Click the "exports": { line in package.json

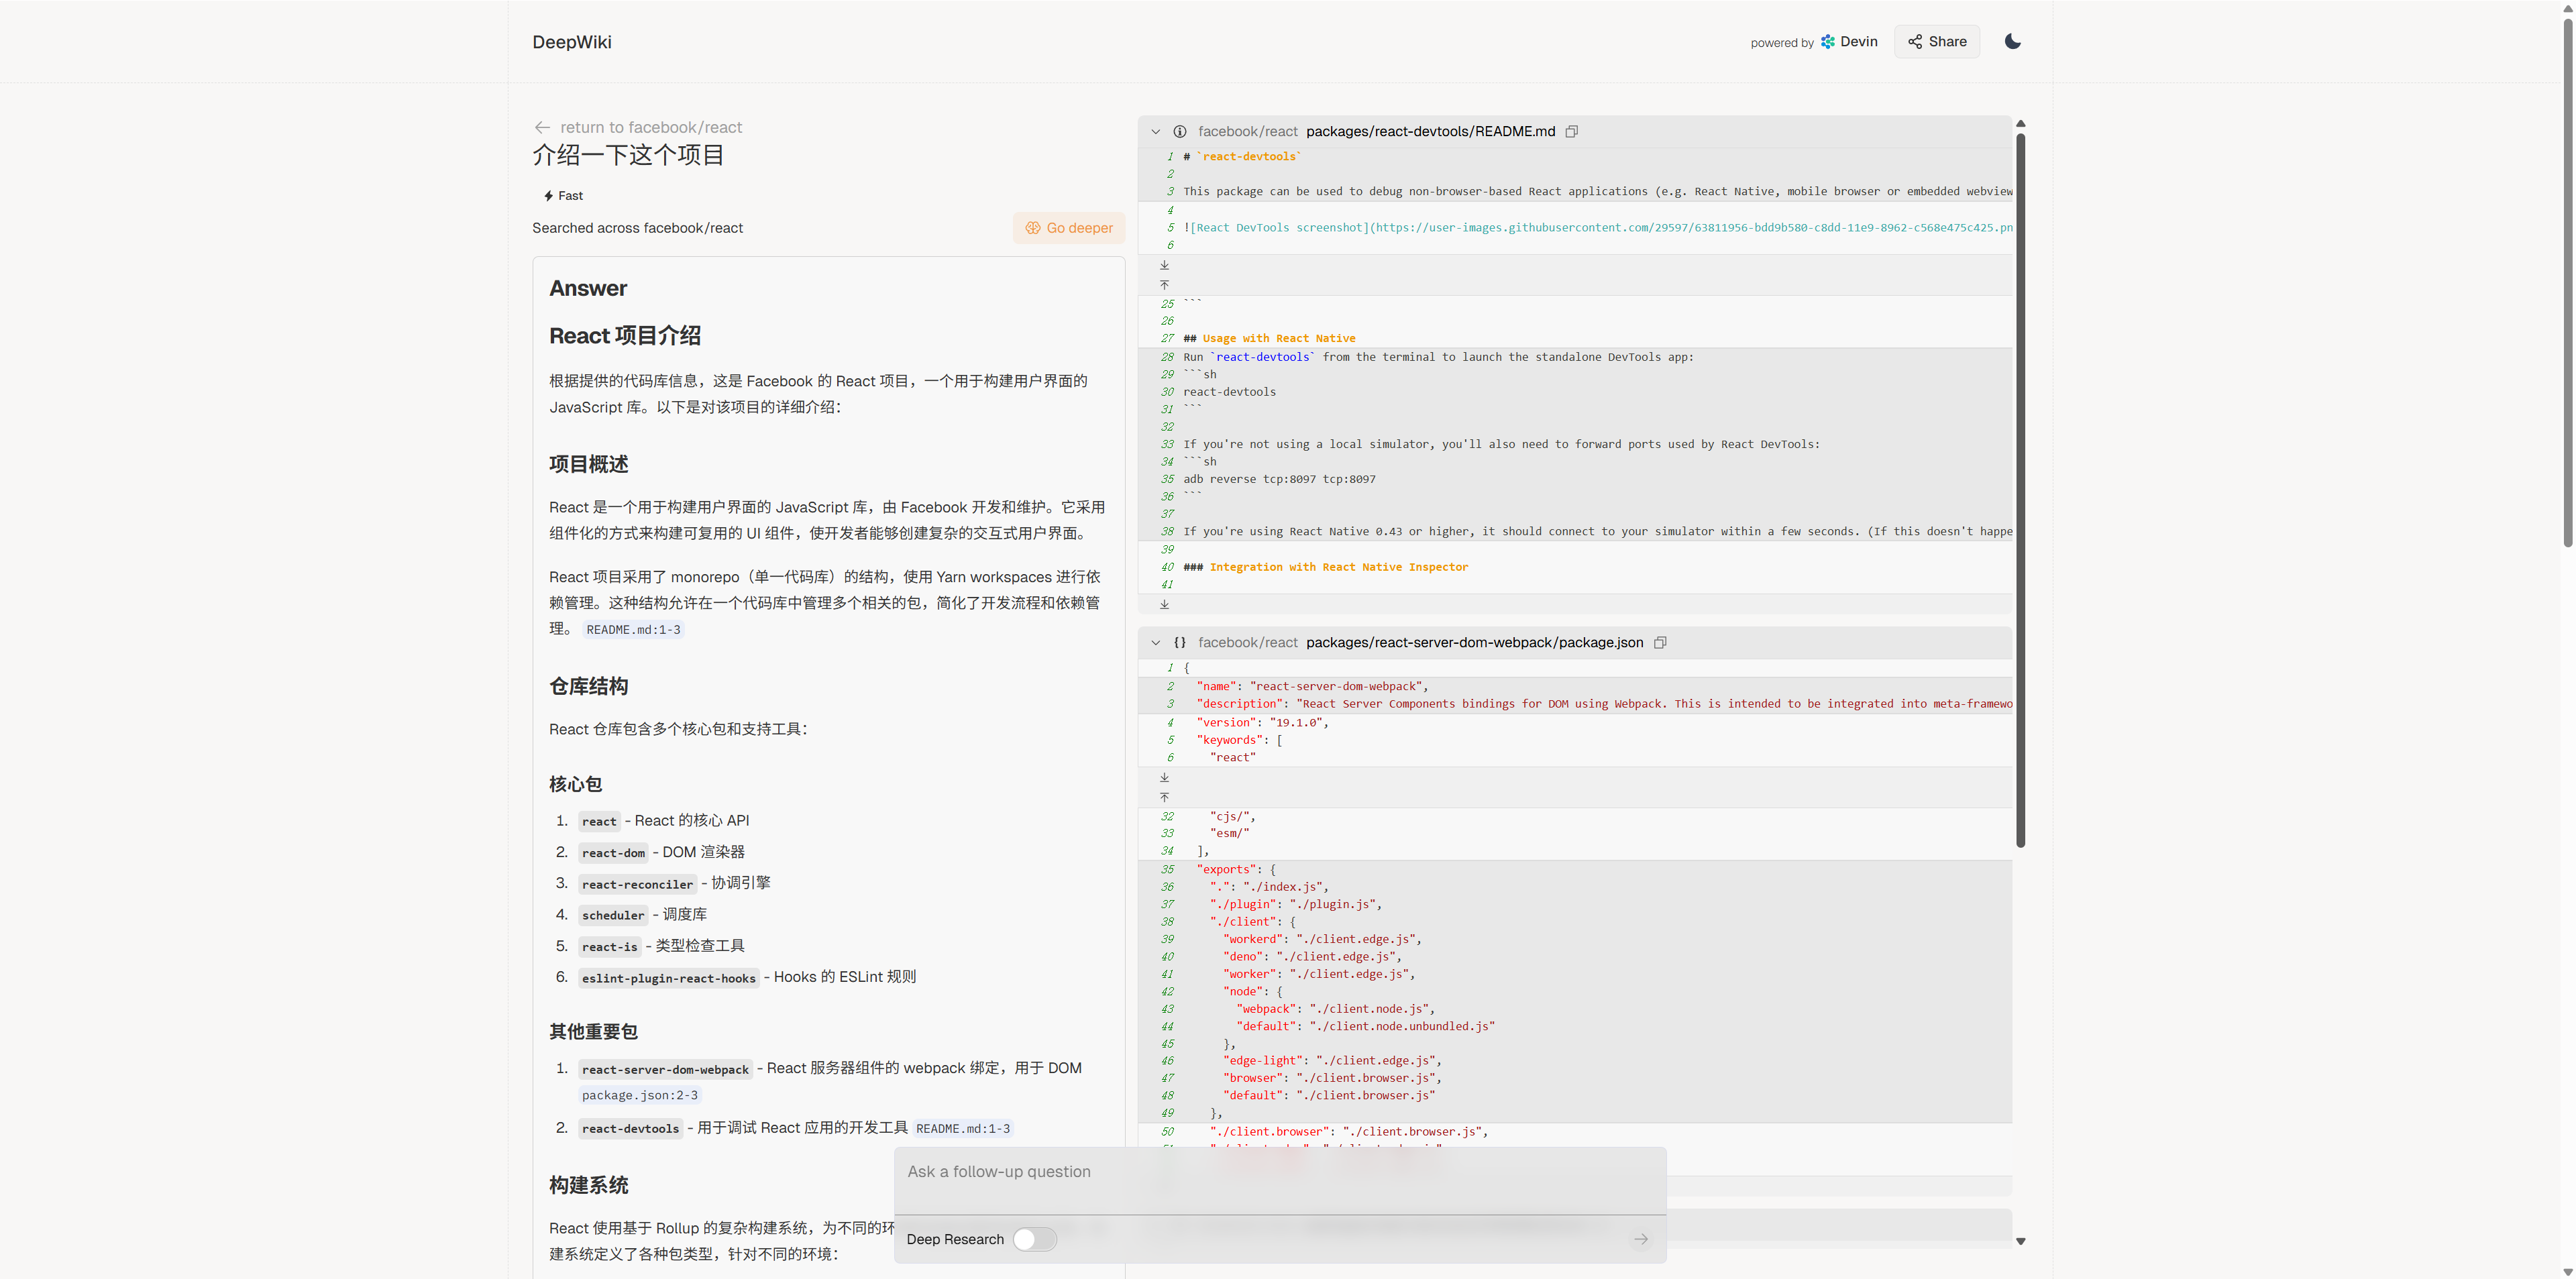click(x=1236, y=870)
